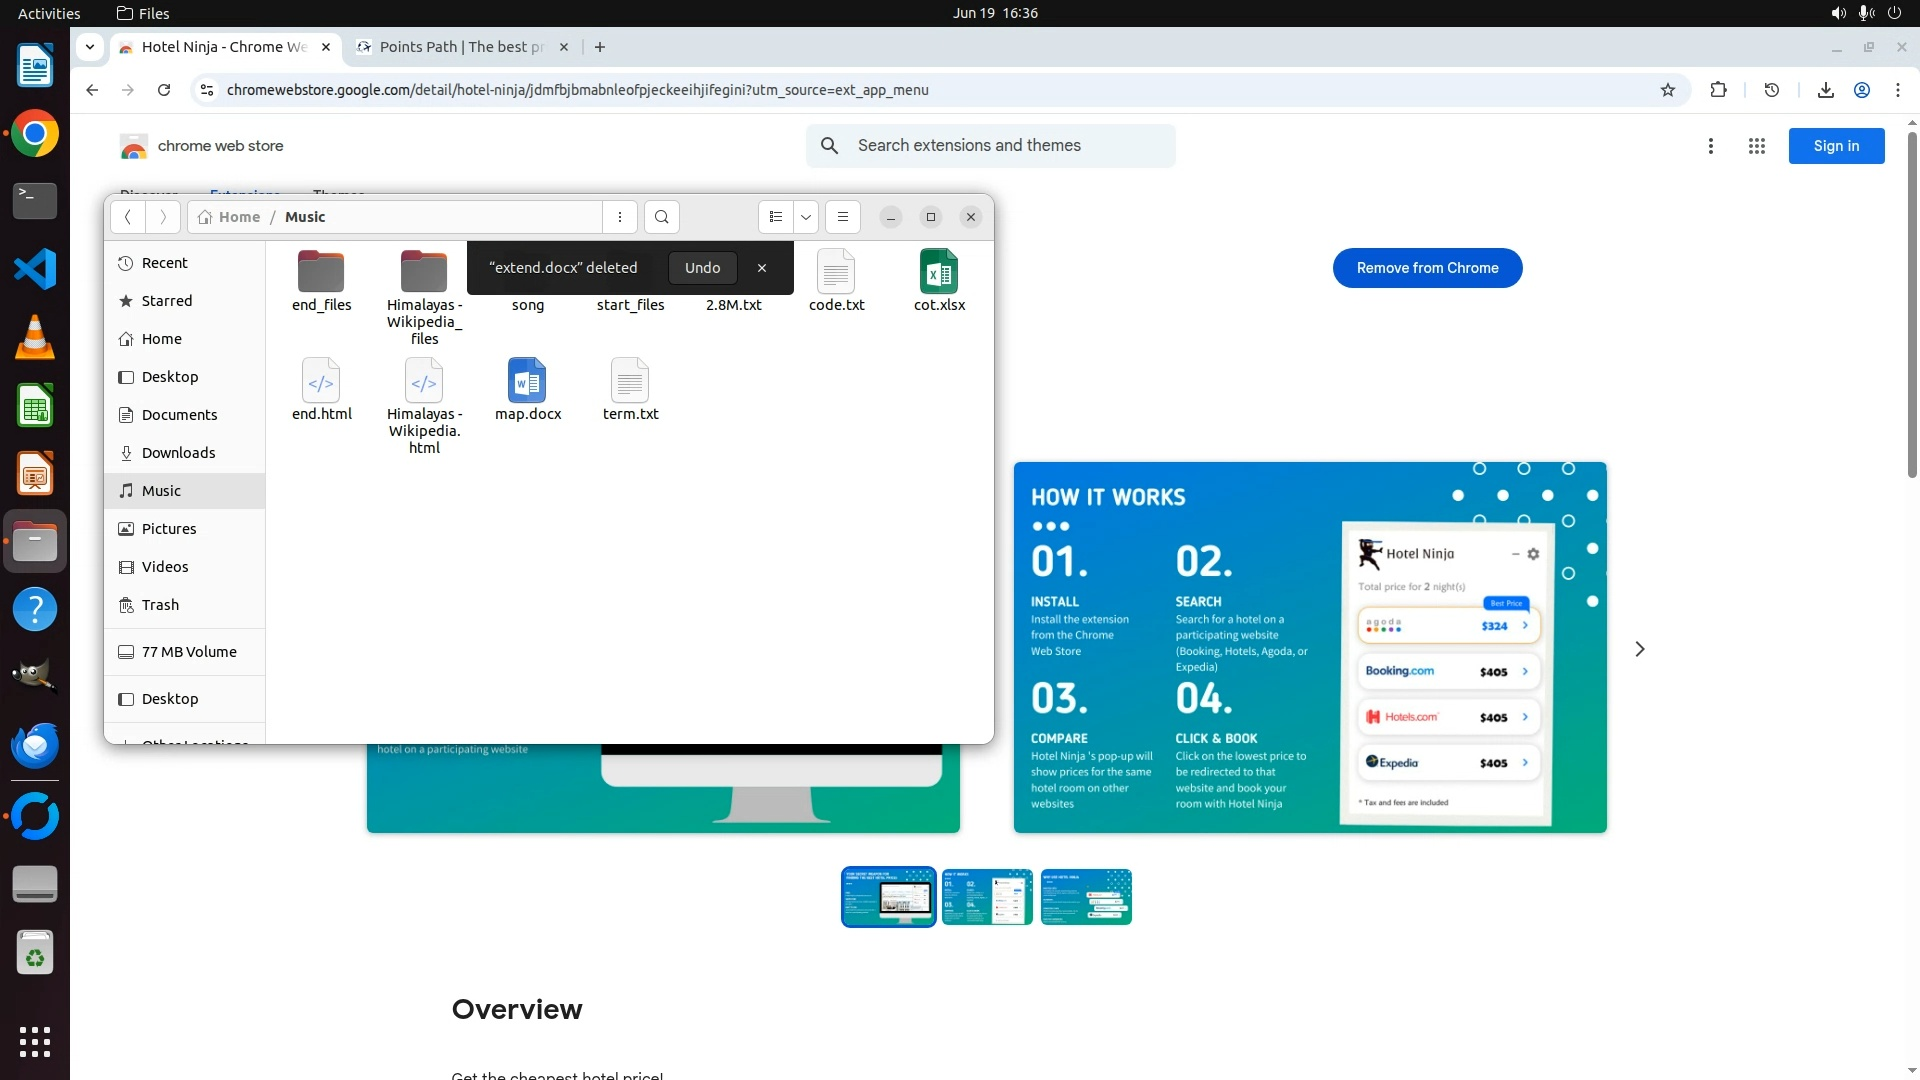Expand the tab search dropdown arrow
The height and width of the screenshot is (1080, 1920).
pyautogui.click(x=90, y=47)
